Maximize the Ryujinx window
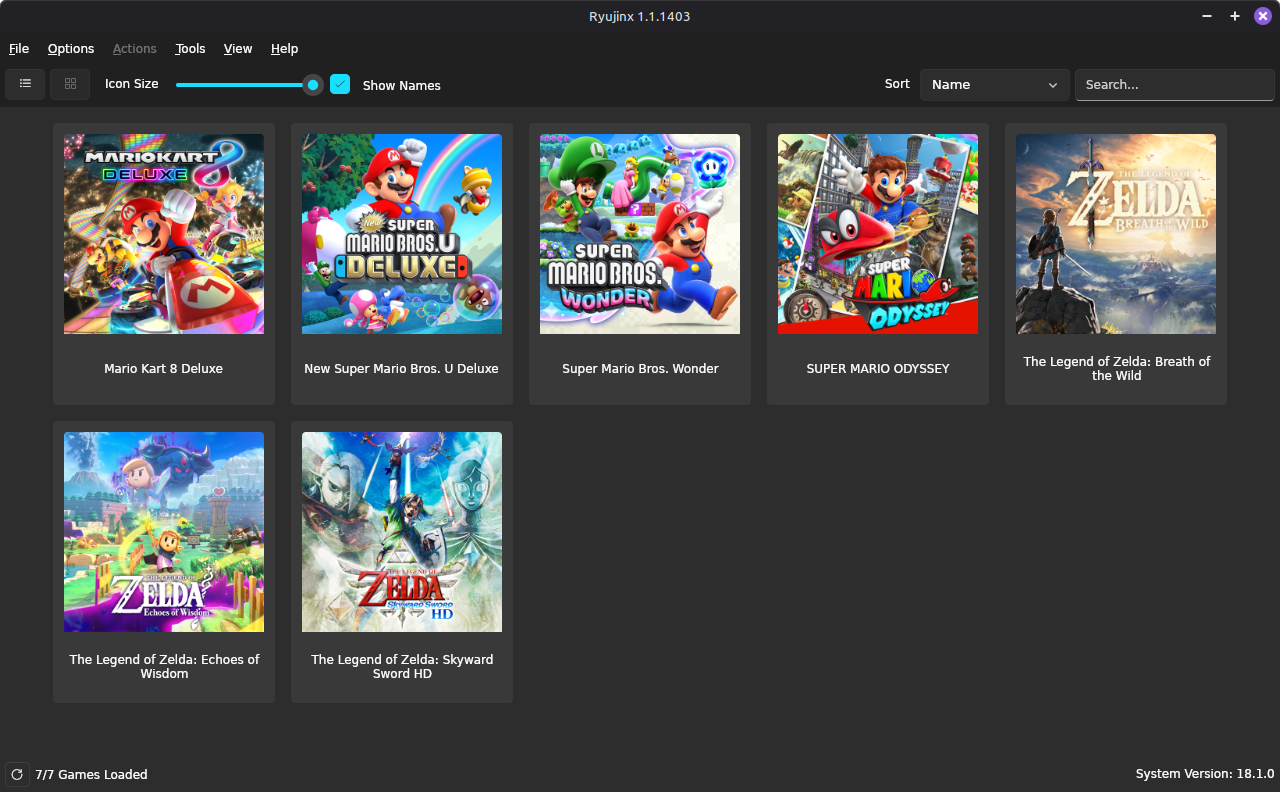 coord(1235,16)
